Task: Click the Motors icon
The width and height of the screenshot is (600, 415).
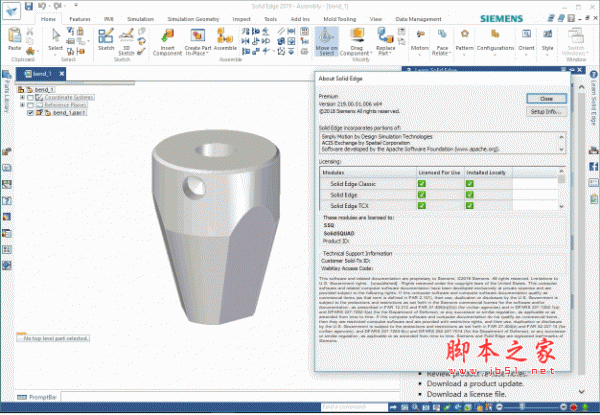Action: [x=420, y=34]
